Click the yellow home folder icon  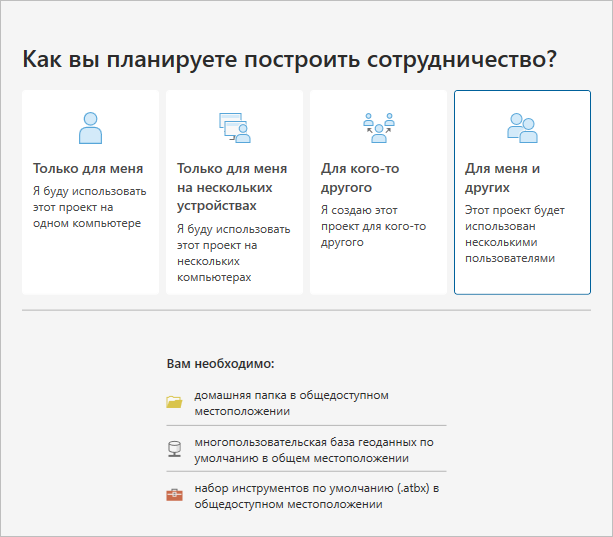click(175, 403)
